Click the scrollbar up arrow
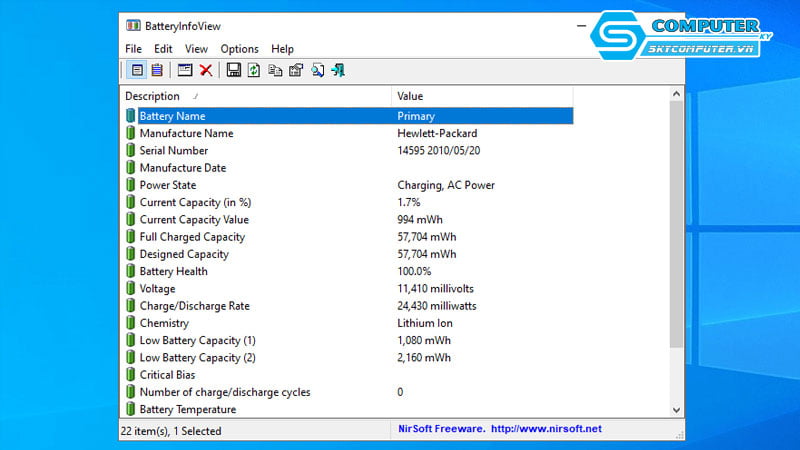800x450 pixels. [677, 97]
